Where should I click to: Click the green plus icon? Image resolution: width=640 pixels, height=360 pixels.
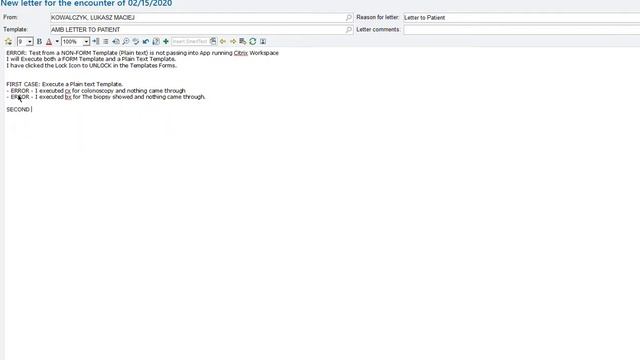click(166, 41)
